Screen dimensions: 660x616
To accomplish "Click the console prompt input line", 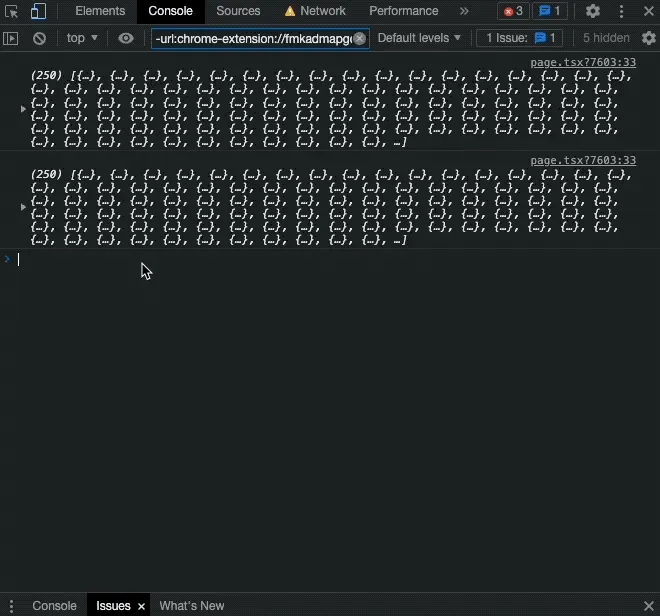I will point(337,260).
